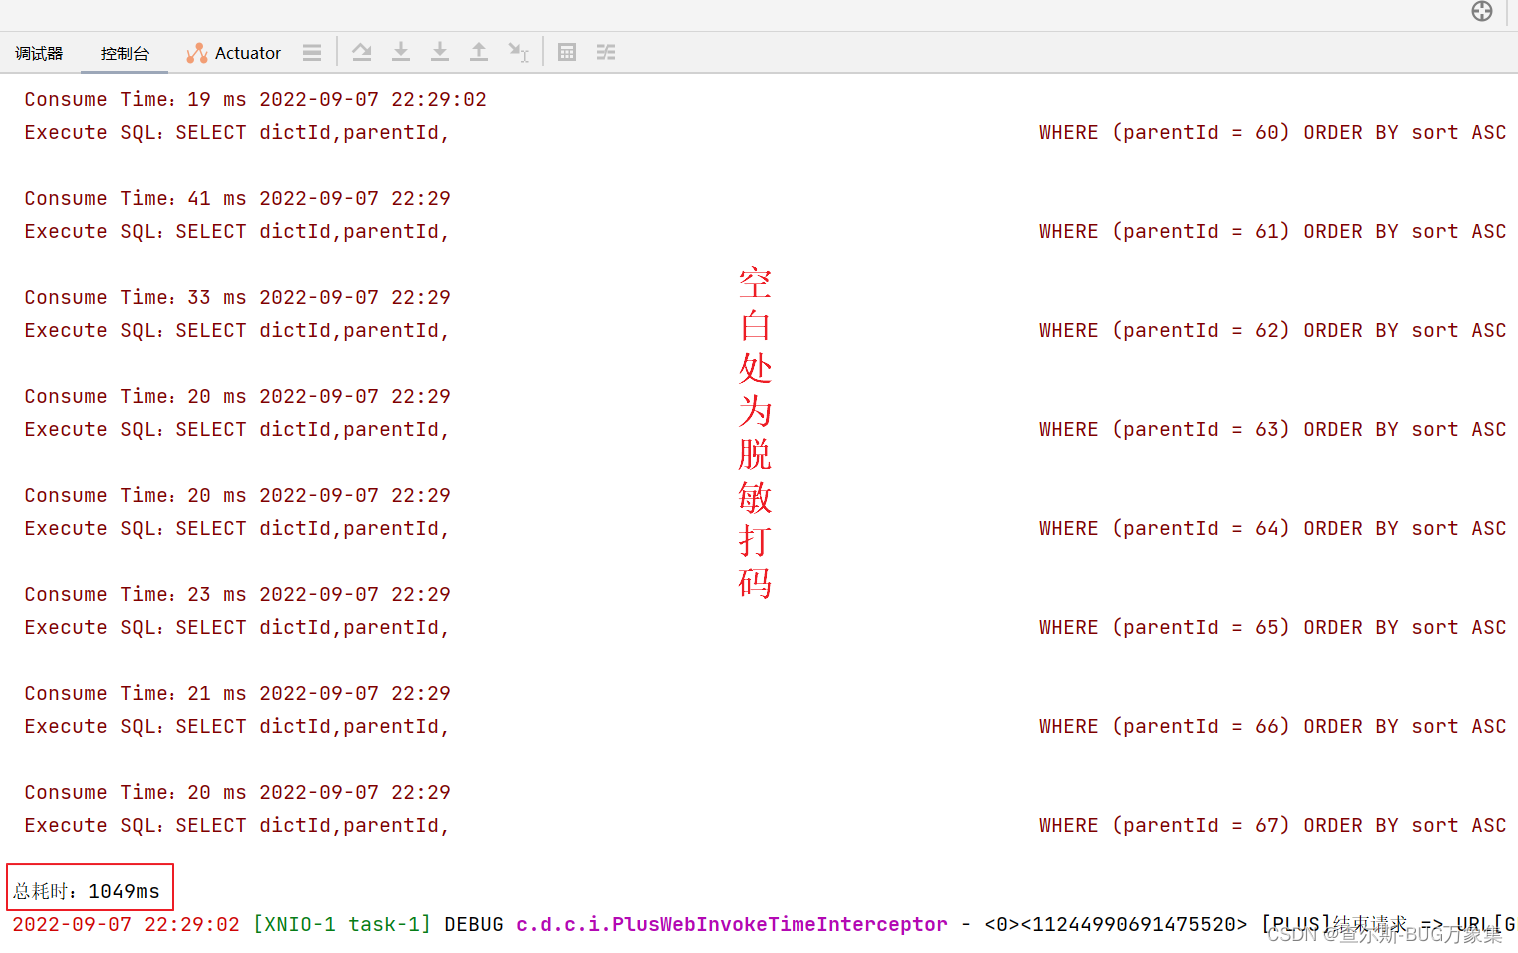Select the 控制台 console tab
The width and height of the screenshot is (1518, 953).
pos(124,53)
